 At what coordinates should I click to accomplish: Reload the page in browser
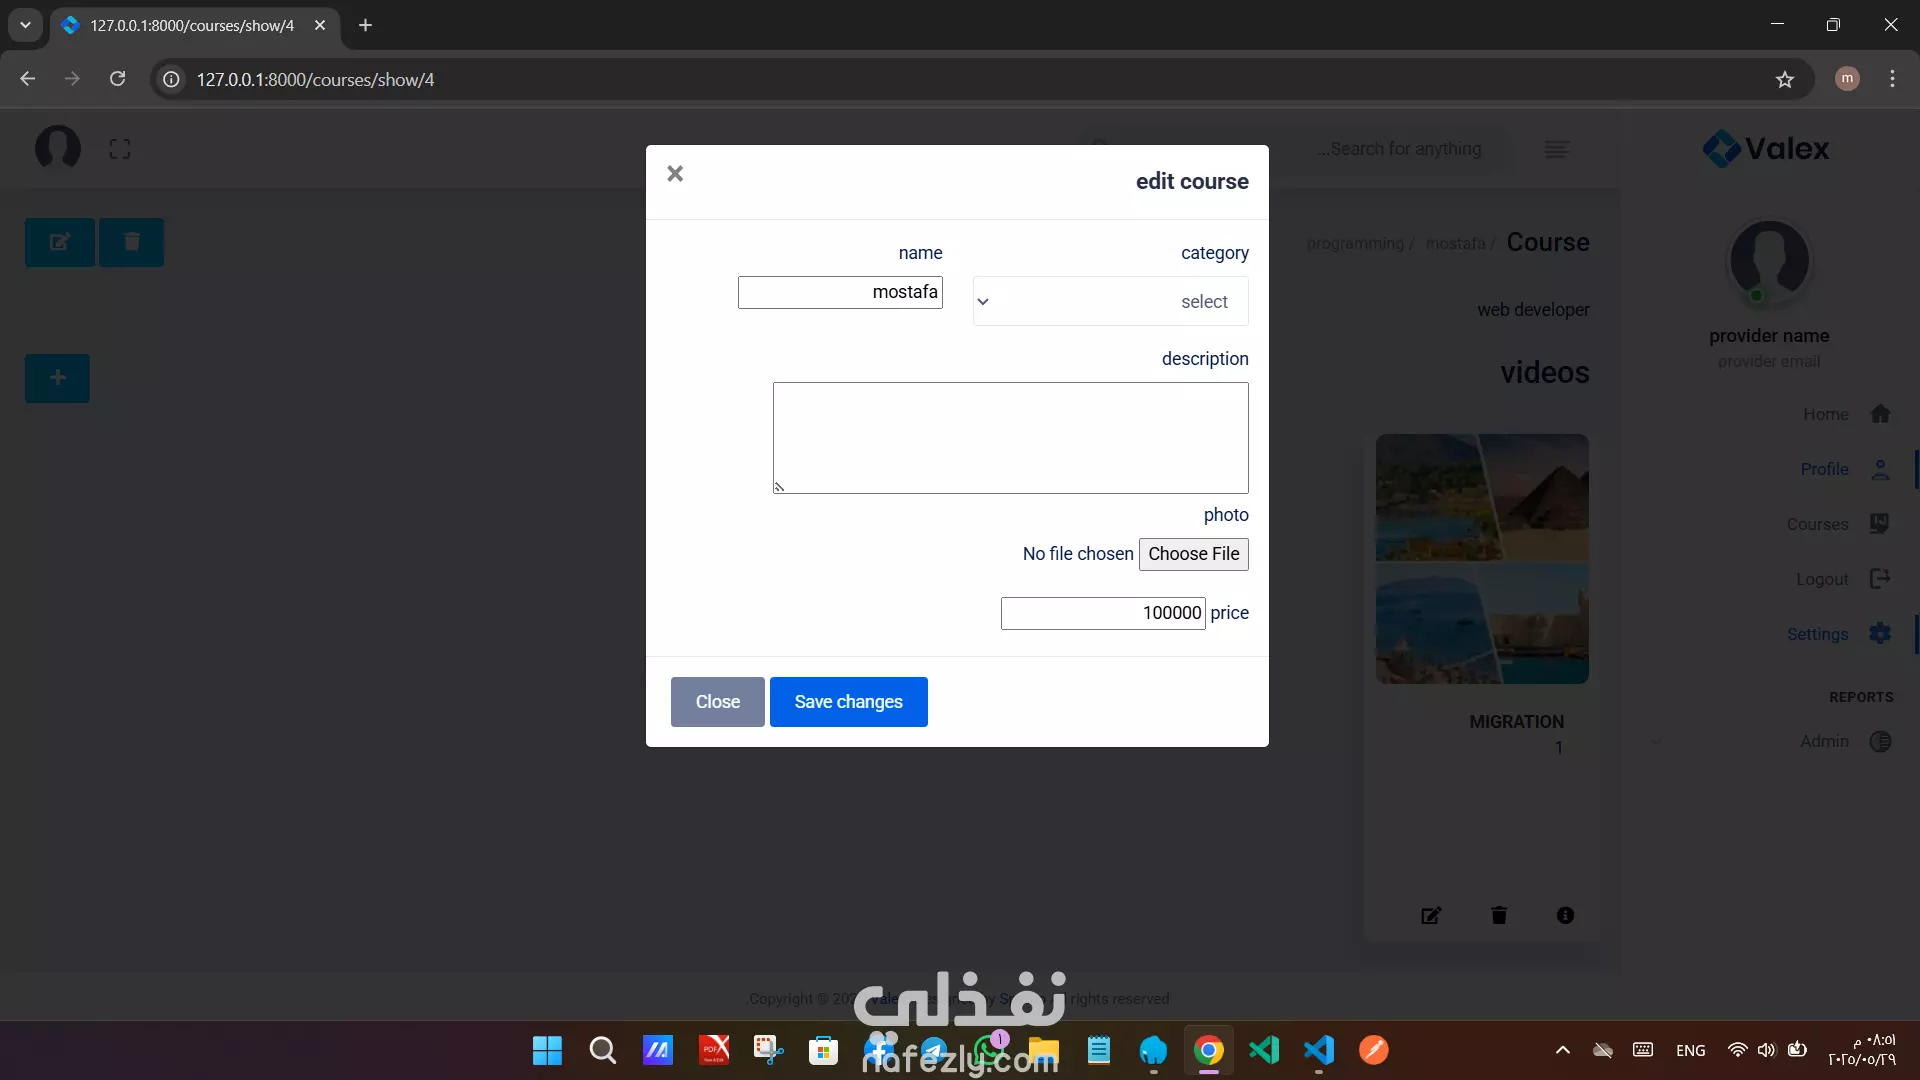[x=117, y=79]
